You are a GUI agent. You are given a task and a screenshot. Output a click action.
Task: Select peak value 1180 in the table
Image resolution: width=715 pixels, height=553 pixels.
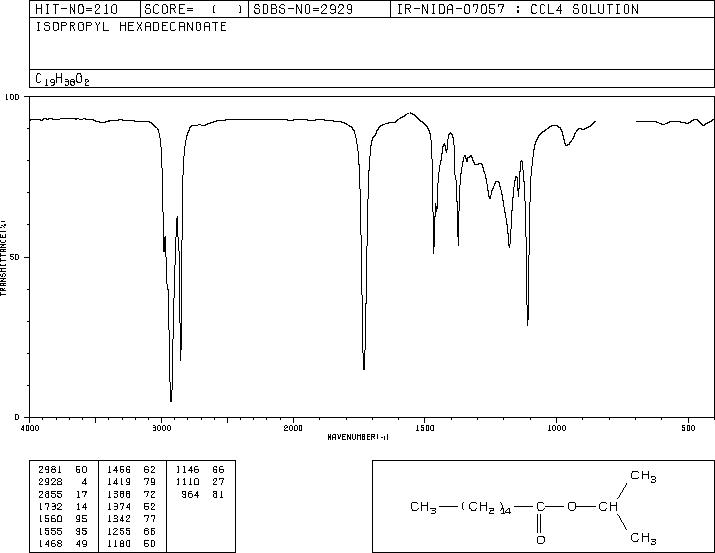pos(119,543)
